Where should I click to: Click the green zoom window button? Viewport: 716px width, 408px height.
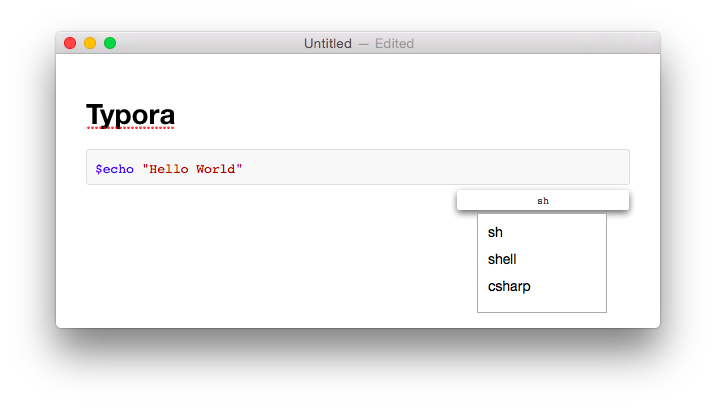110,43
